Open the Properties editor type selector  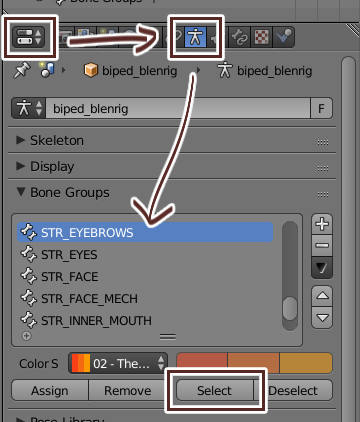coord(29,37)
